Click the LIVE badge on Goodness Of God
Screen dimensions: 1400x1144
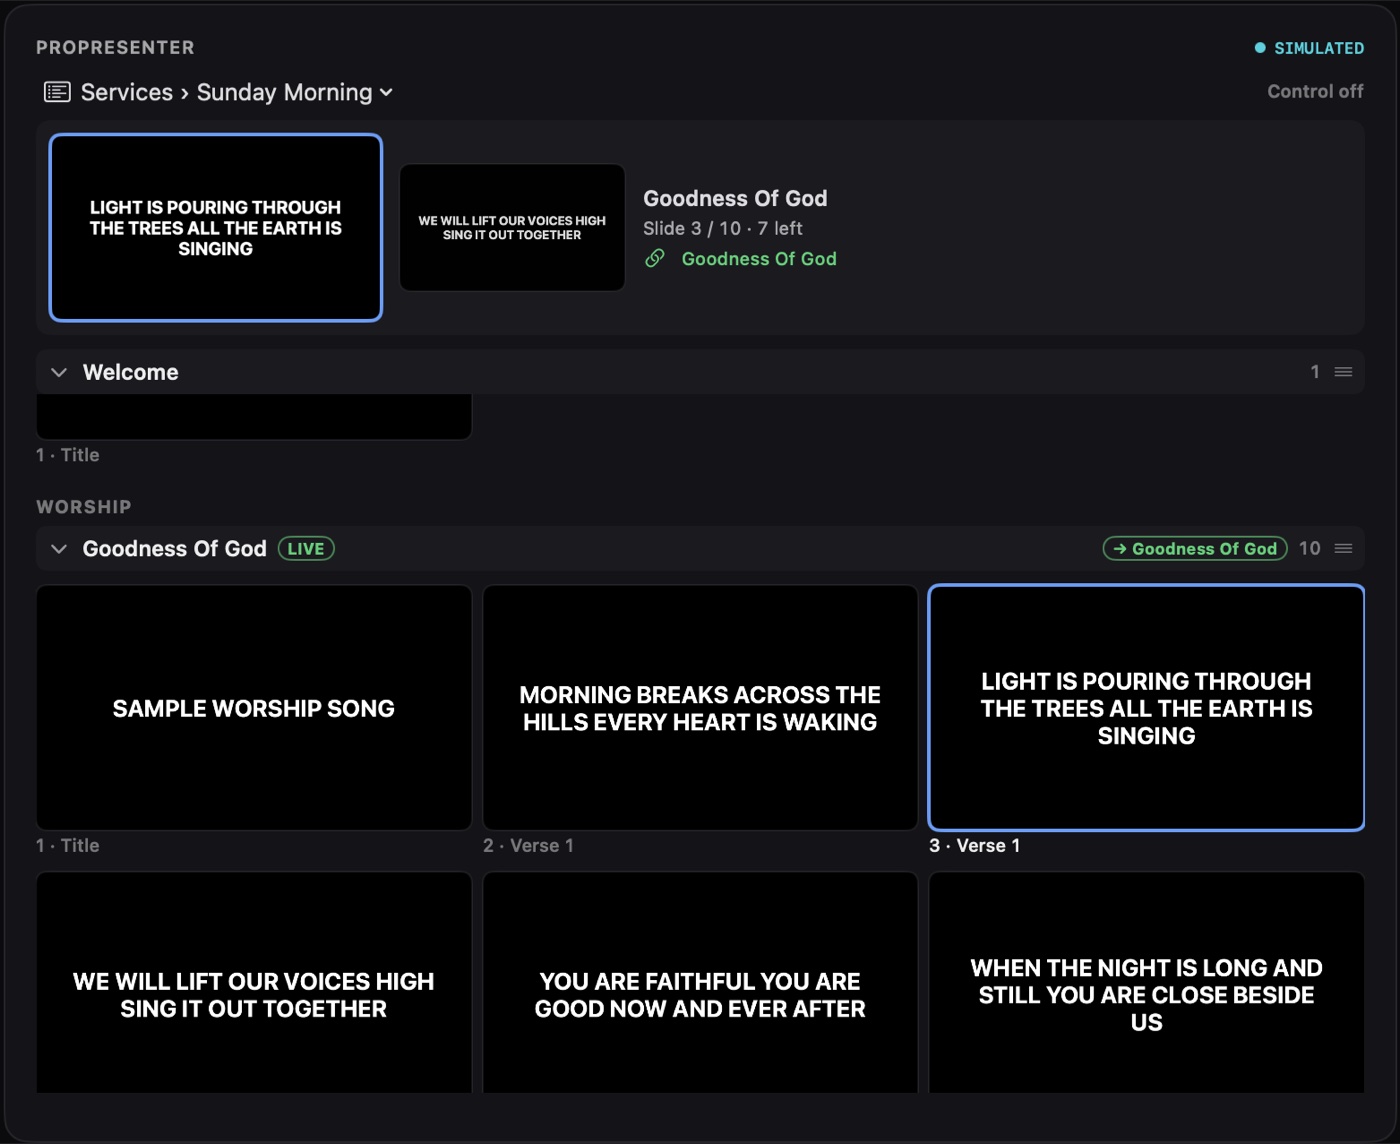[x=306, y=549]
